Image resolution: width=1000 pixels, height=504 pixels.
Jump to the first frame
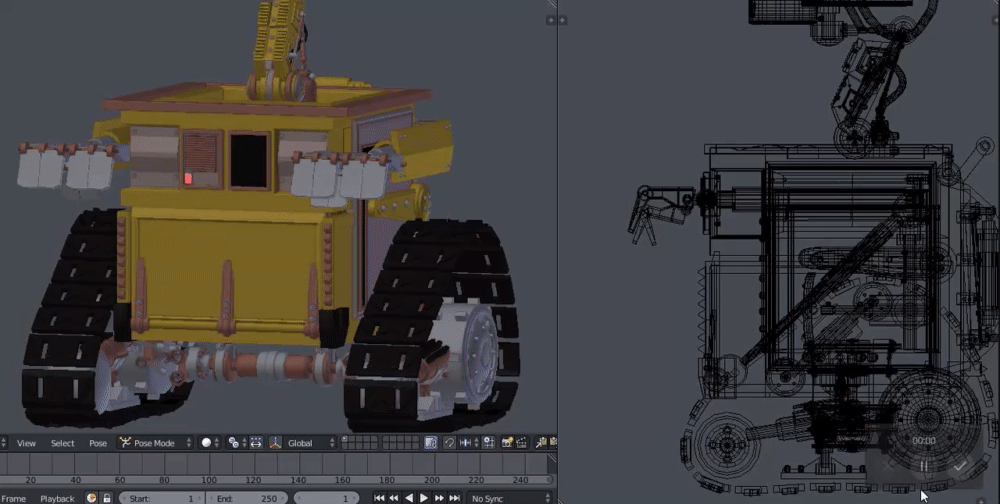[x=379, y=498]
